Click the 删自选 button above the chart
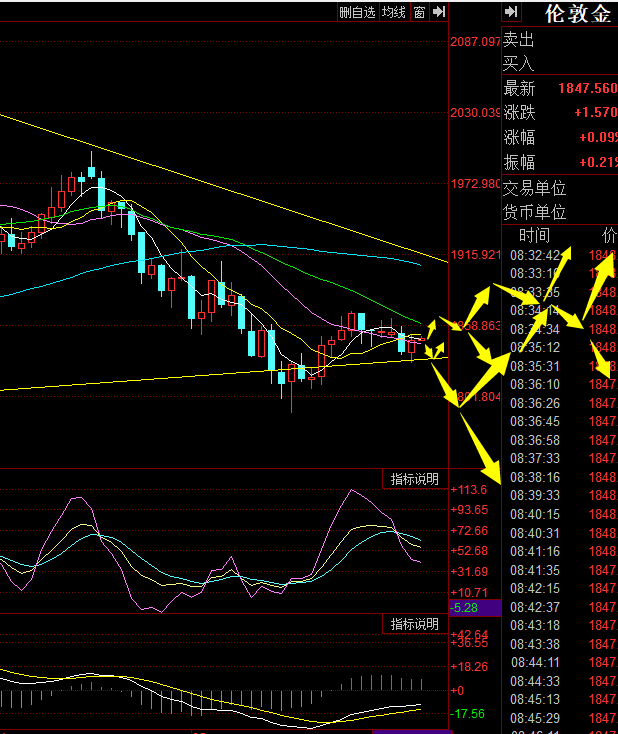 click(358, 12)
